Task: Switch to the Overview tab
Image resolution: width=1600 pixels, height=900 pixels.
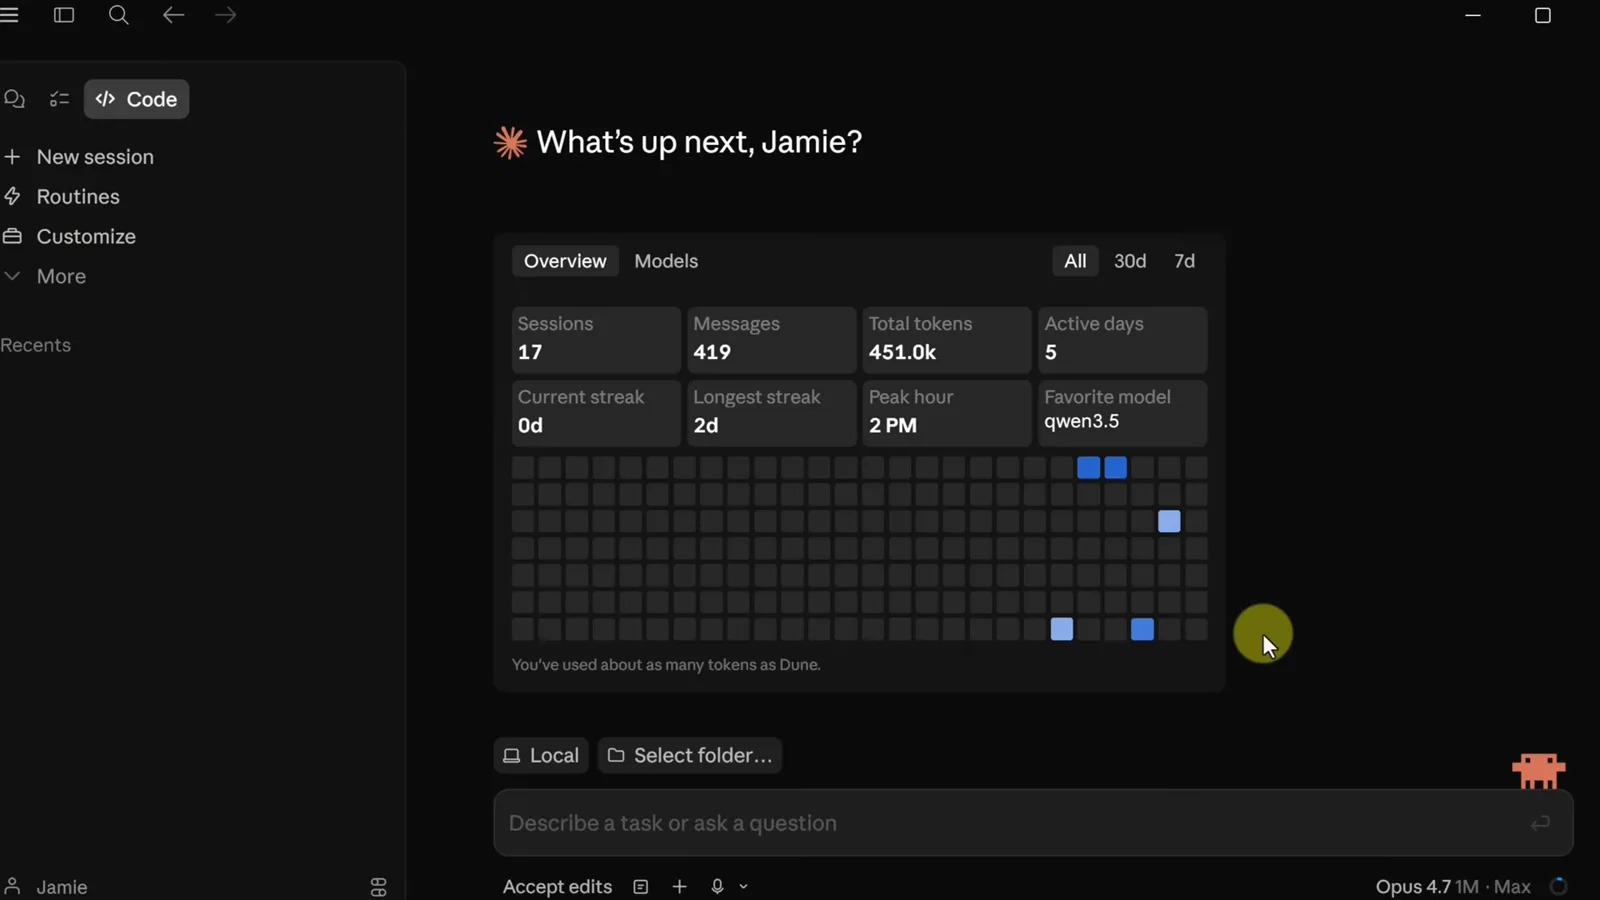Action: pyautogui.click(x=565, y=261)
